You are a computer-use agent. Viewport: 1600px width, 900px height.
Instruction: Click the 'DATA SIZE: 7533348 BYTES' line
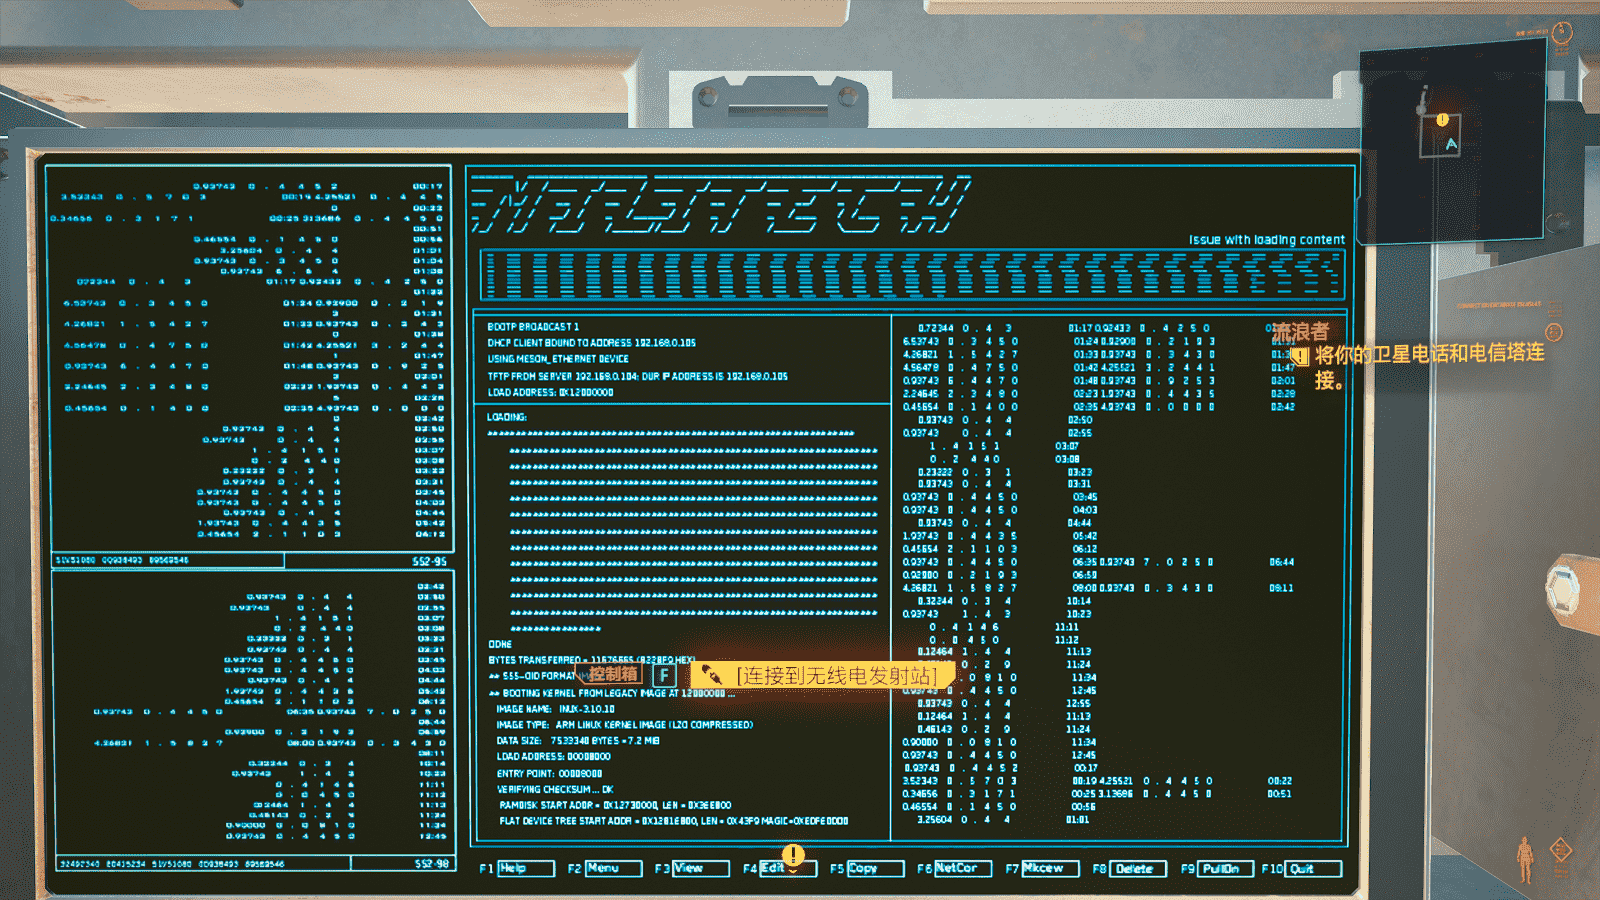click(x=578, y=741)
